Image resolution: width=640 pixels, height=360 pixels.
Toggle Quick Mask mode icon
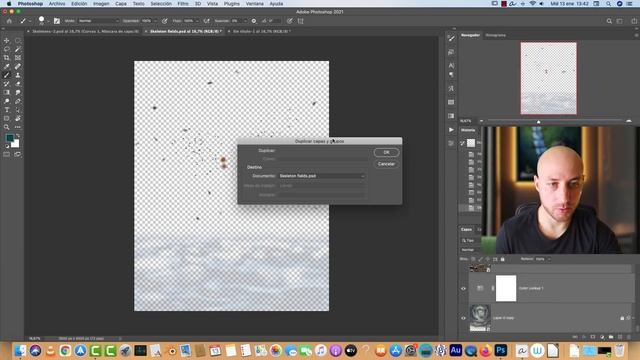[7, 154]
